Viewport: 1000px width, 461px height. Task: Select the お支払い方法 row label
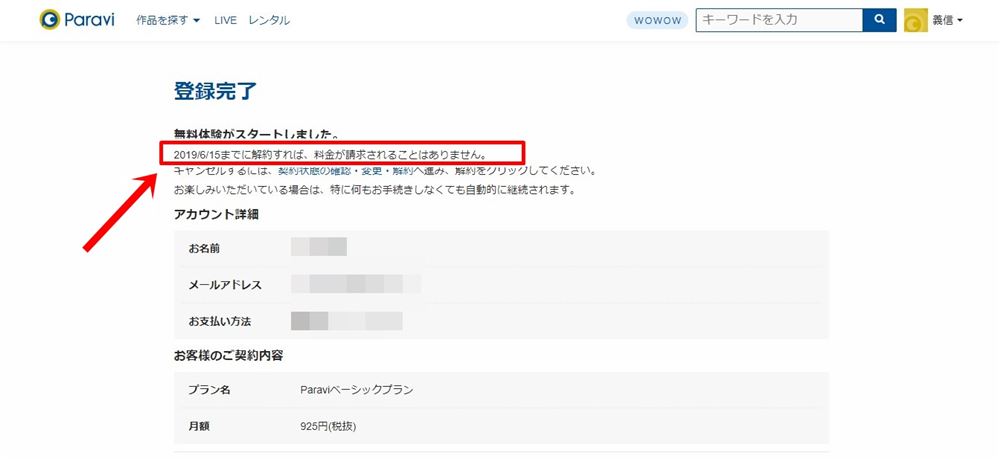pos(219,321)
